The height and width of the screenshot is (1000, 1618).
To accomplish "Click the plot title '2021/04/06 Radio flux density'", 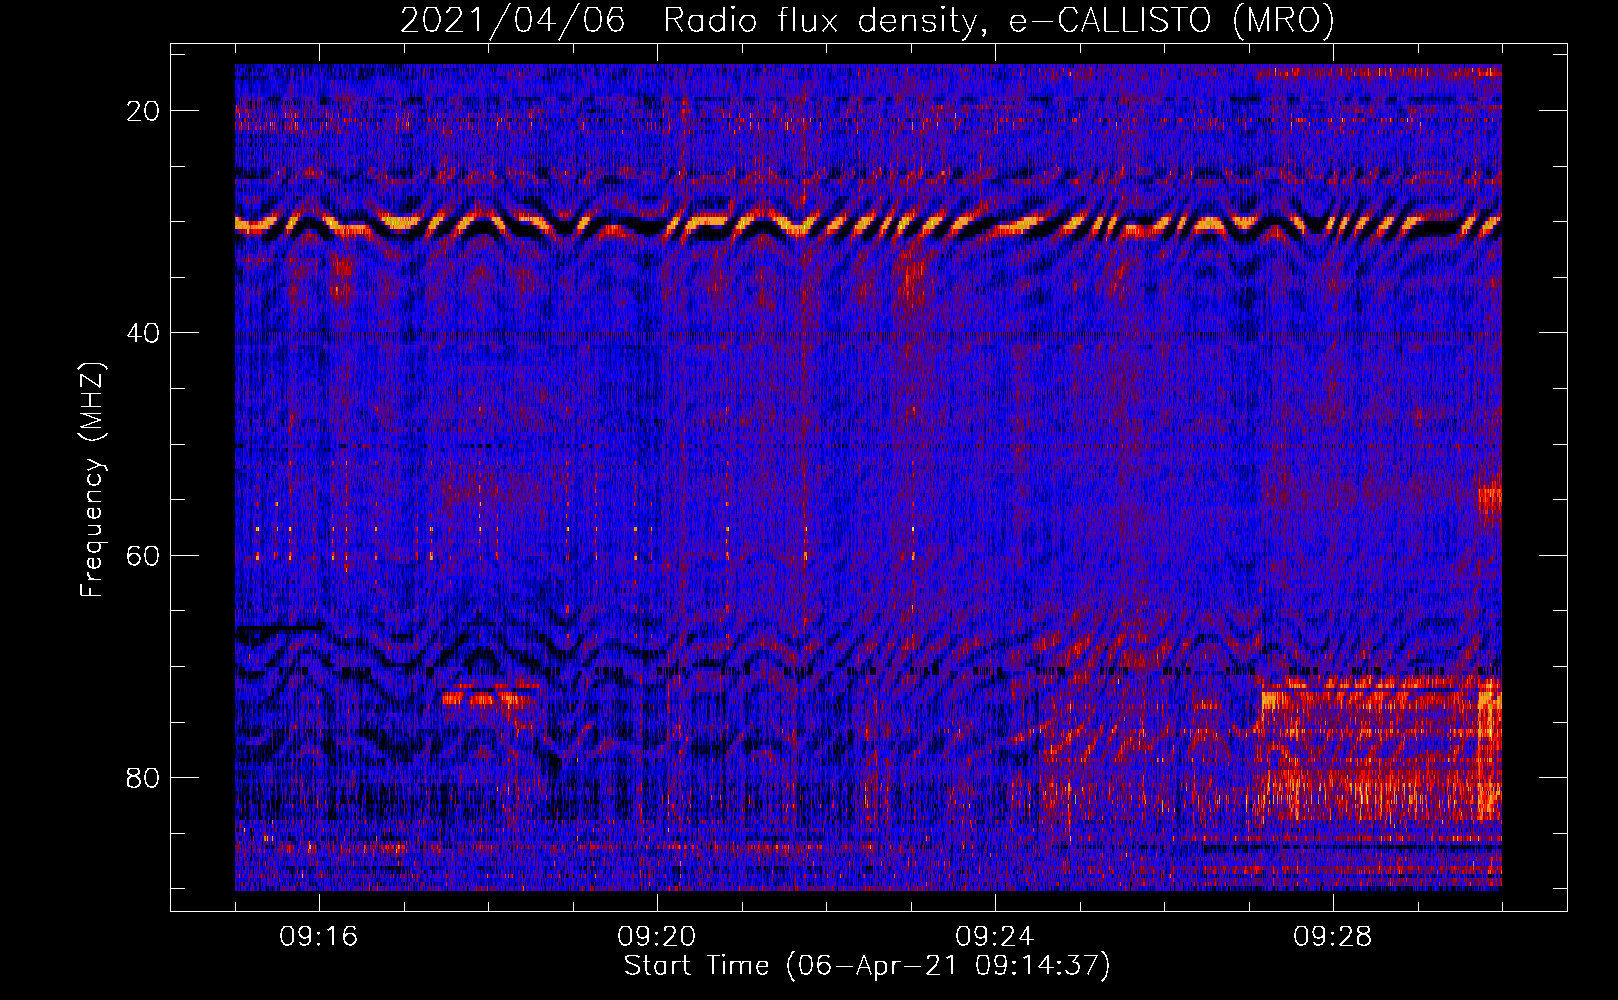I will click(868, 20).
